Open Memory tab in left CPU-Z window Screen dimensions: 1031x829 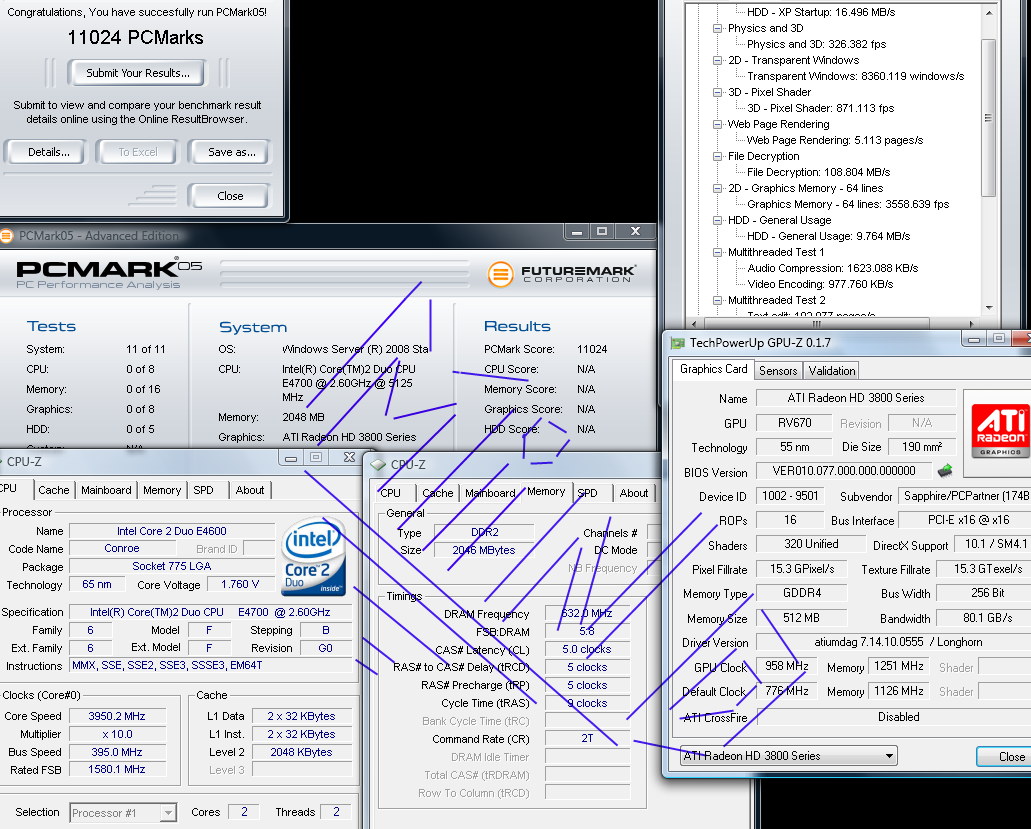click(162, 490)
